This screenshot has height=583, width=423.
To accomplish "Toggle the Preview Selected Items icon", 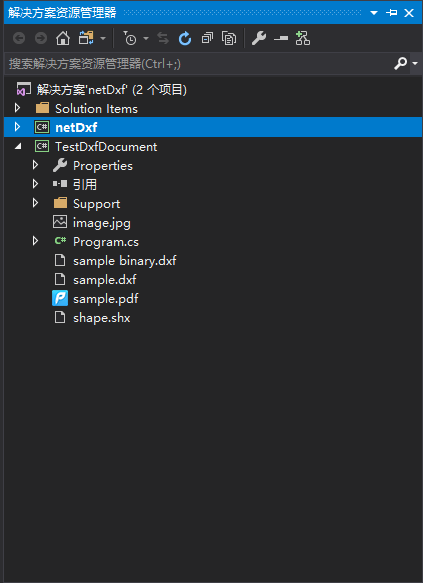I will click(281, 38).
